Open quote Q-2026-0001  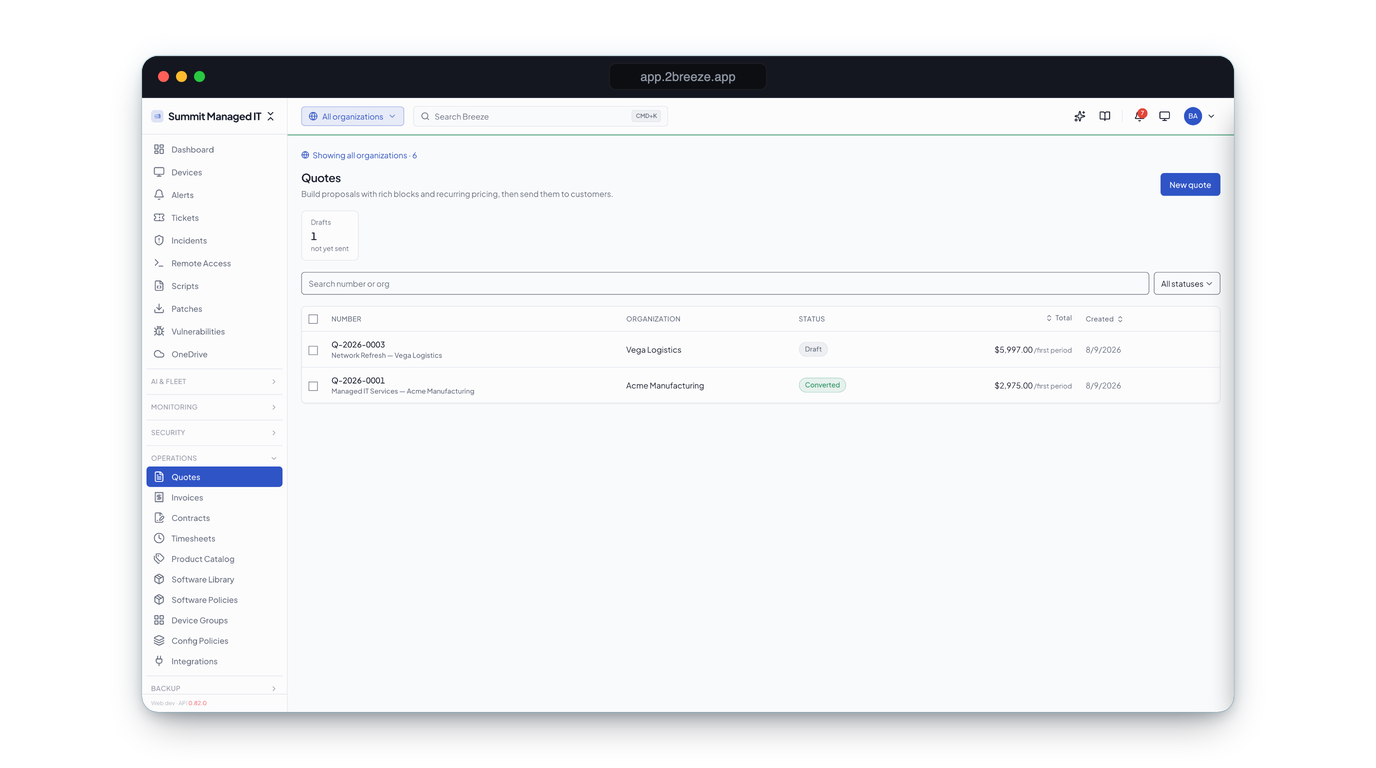coord(358,380)
